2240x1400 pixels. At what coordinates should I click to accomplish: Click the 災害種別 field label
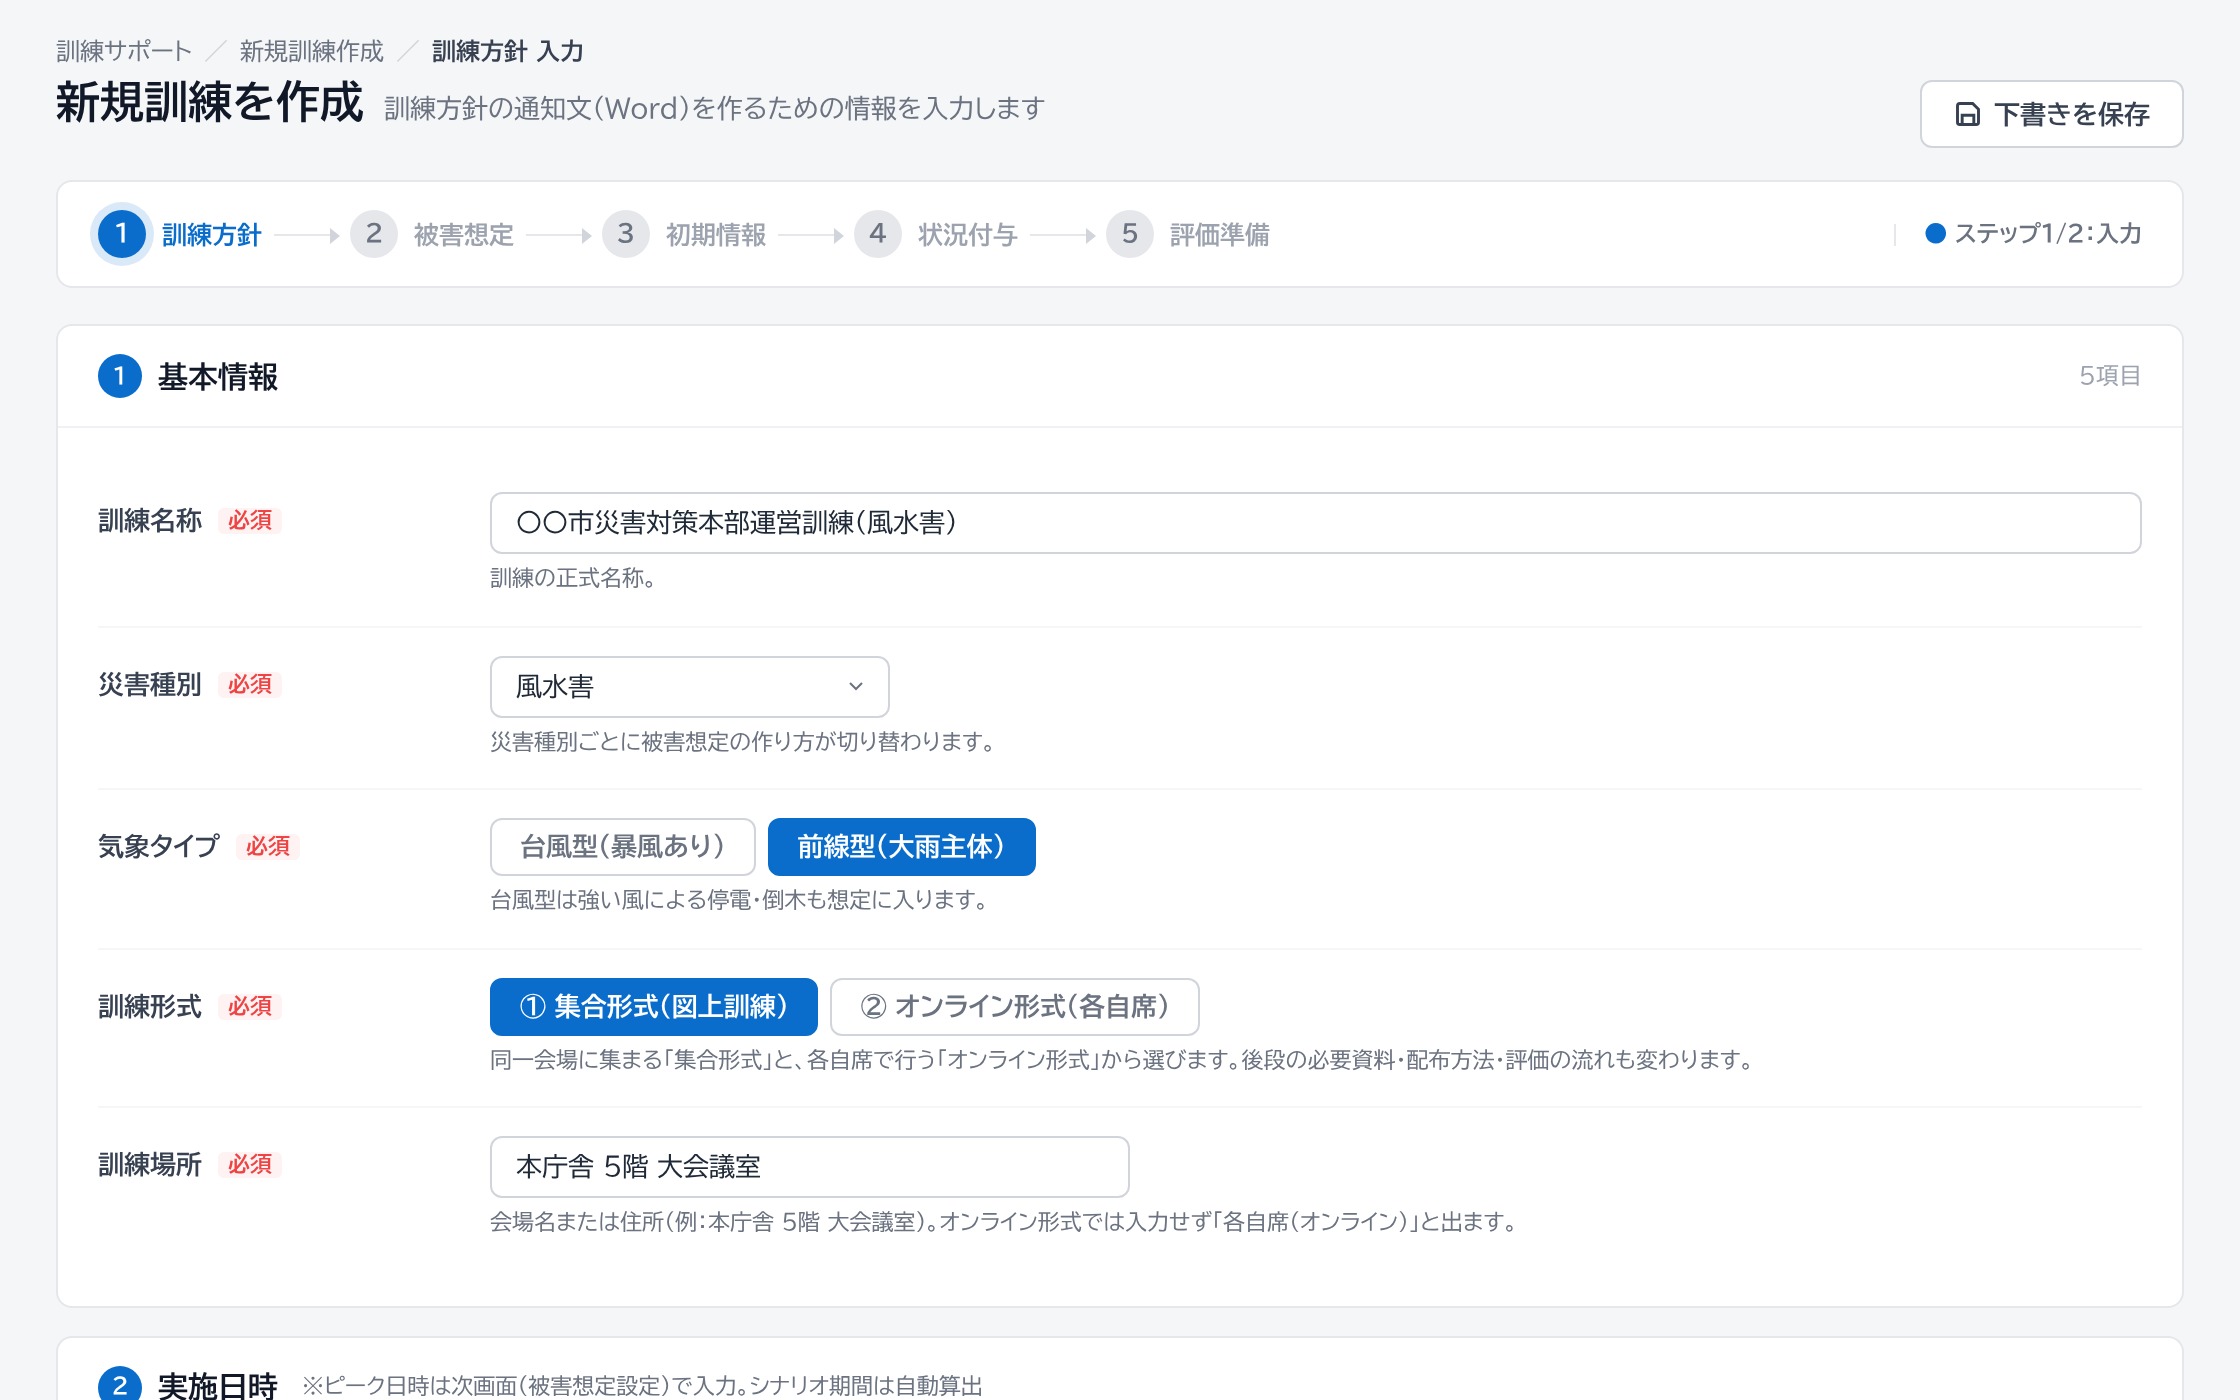point(150,685)
